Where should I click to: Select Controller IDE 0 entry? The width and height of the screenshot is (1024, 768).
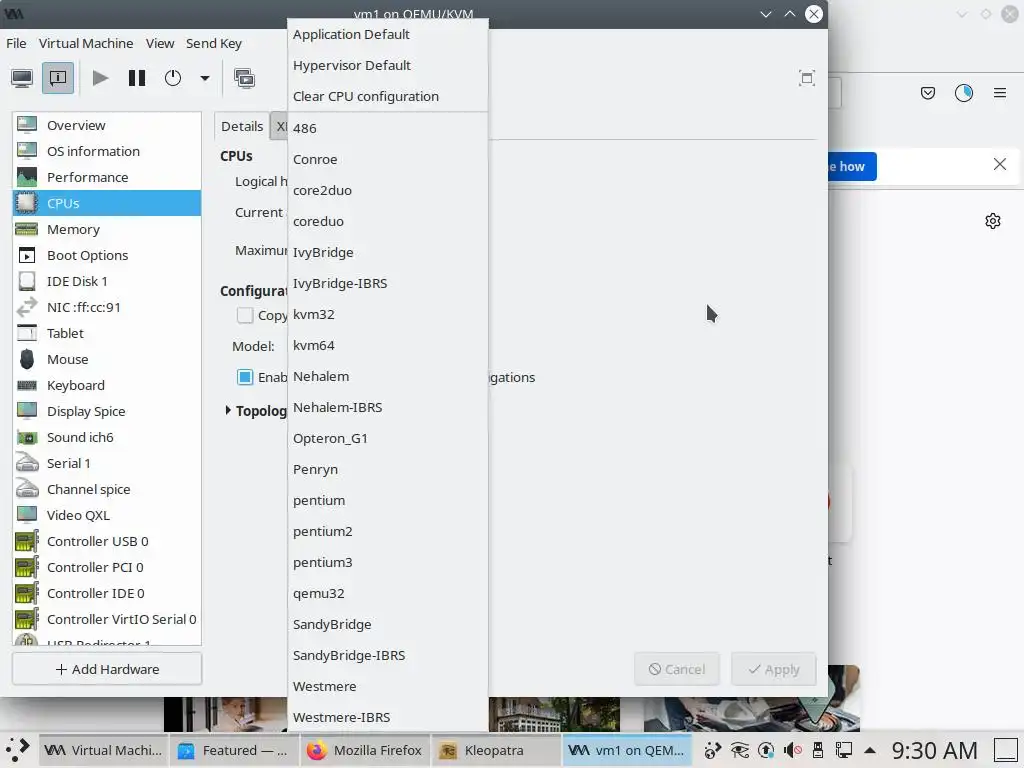(x=107, y=594)
